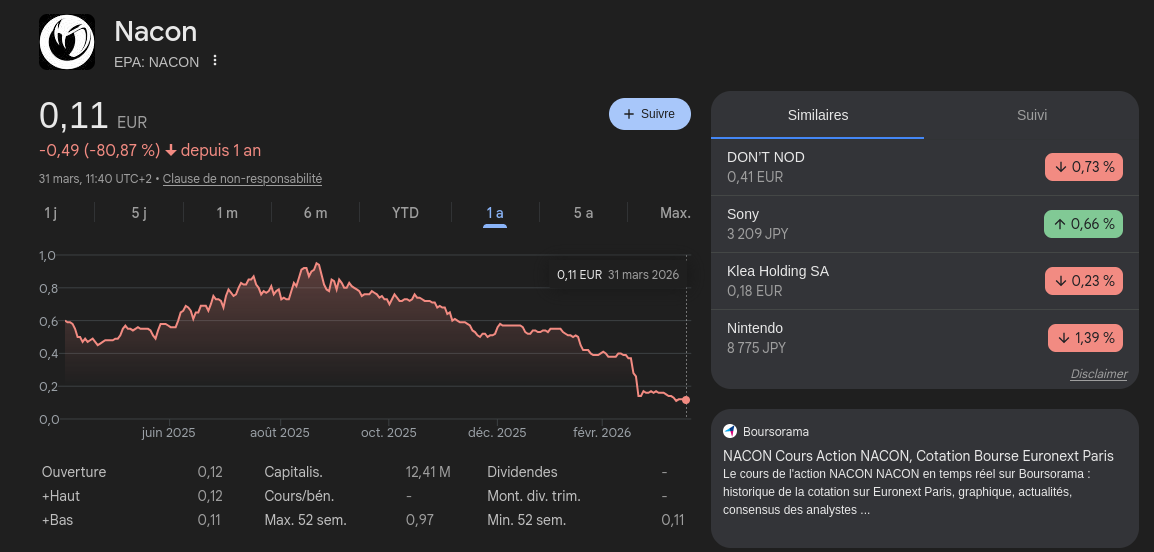Switch to the Suivi tab

1031,115
